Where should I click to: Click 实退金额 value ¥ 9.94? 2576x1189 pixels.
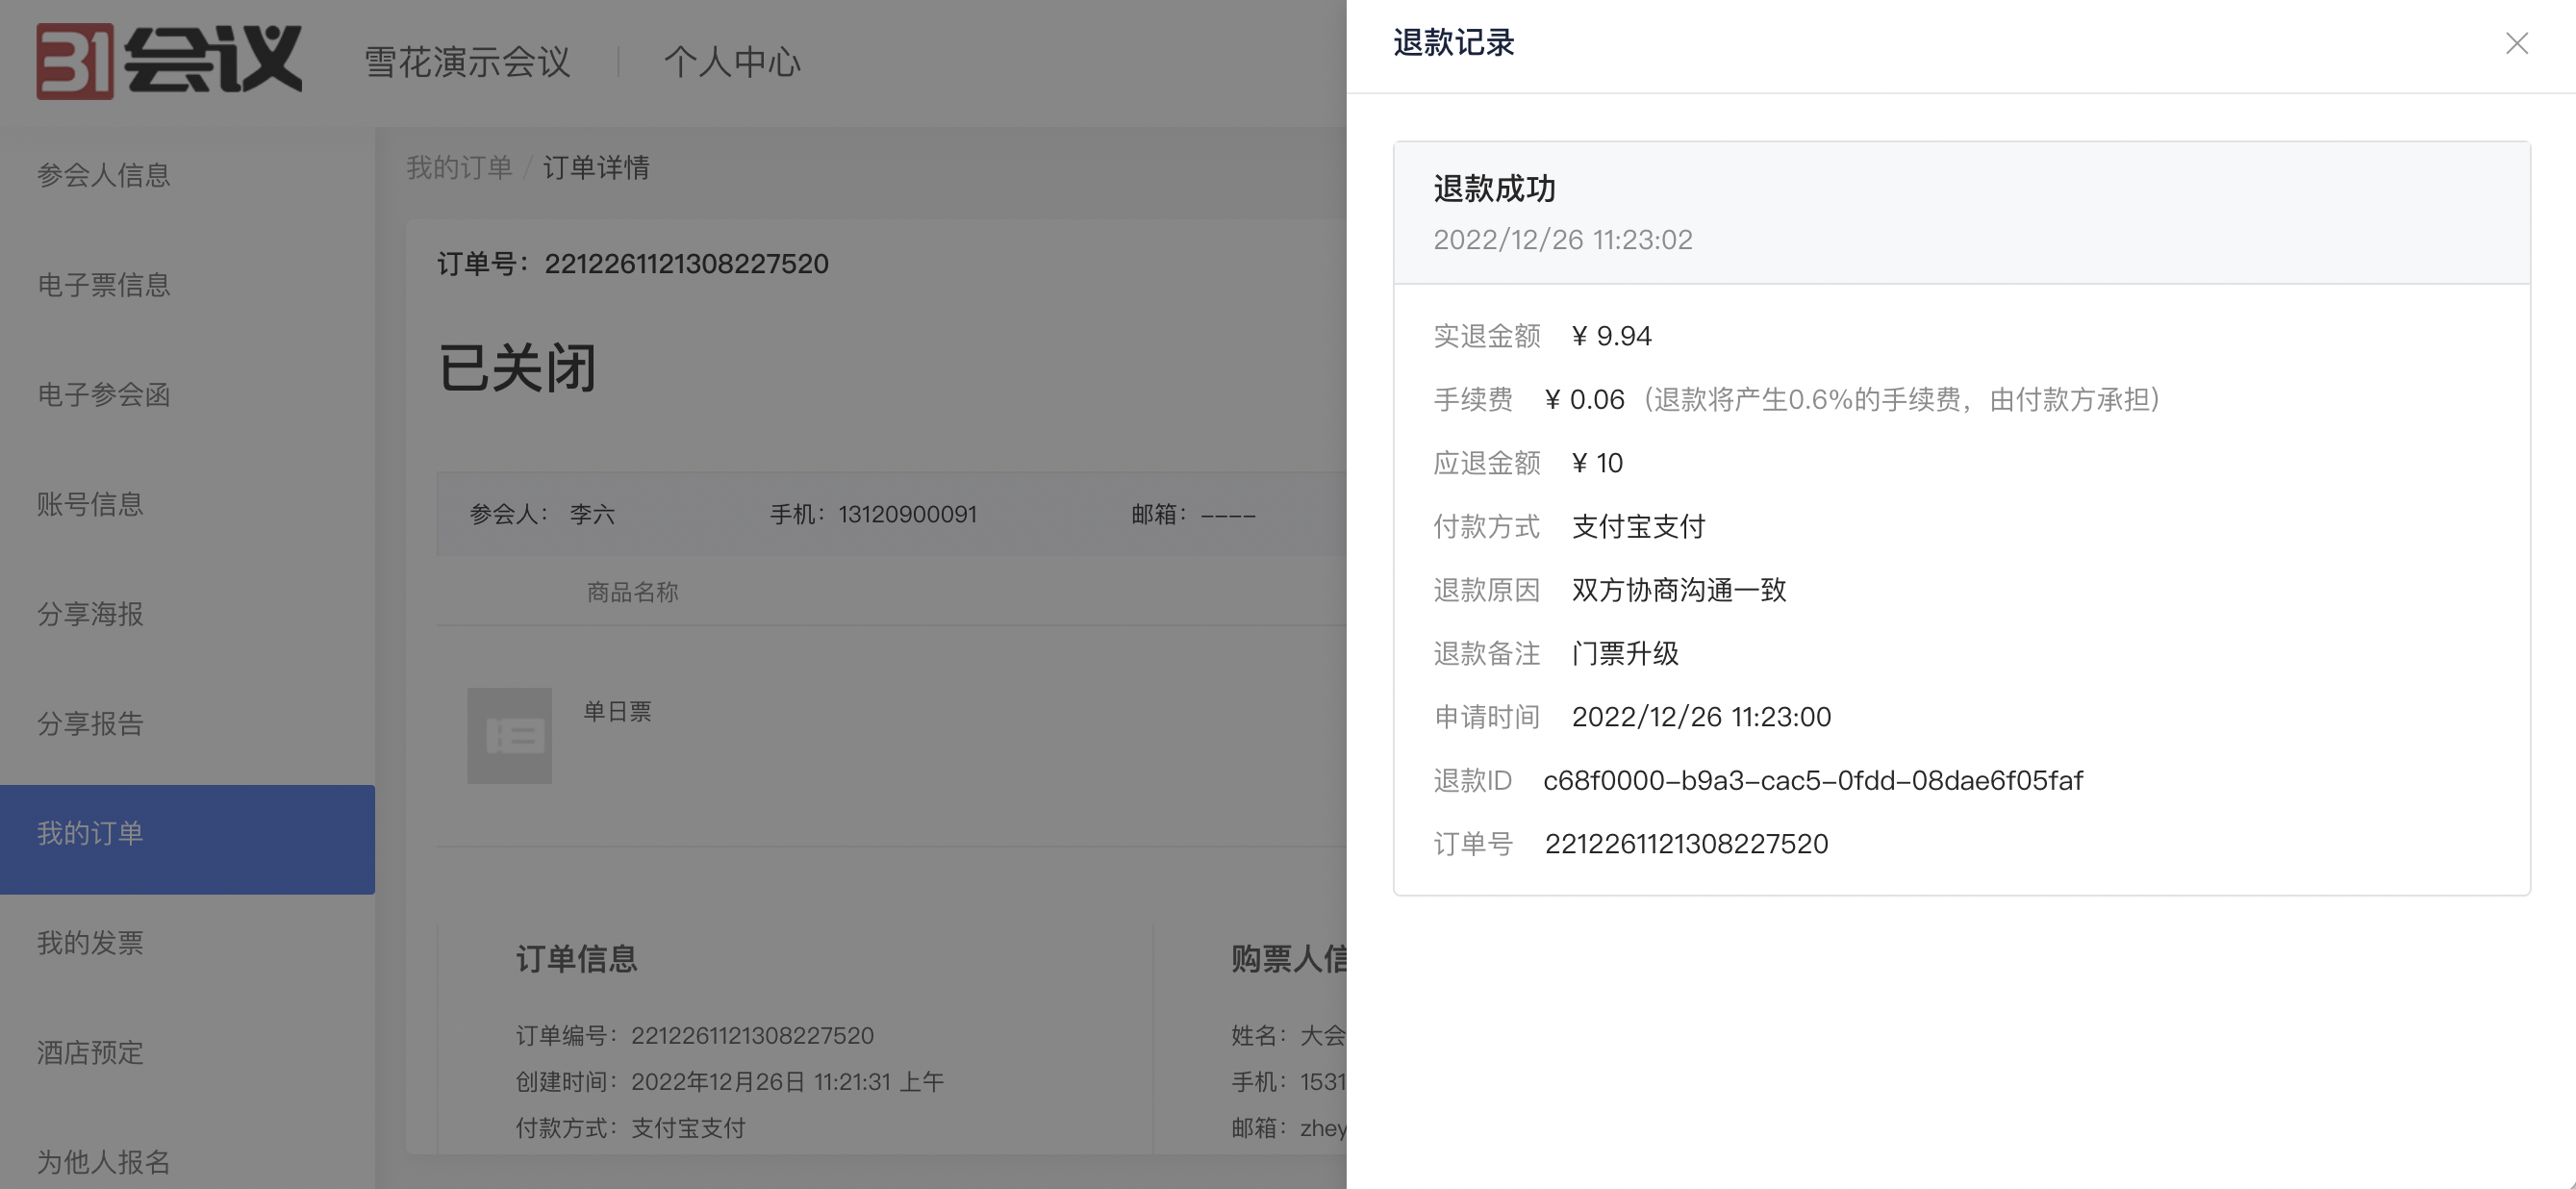[x=1612, y=336]
